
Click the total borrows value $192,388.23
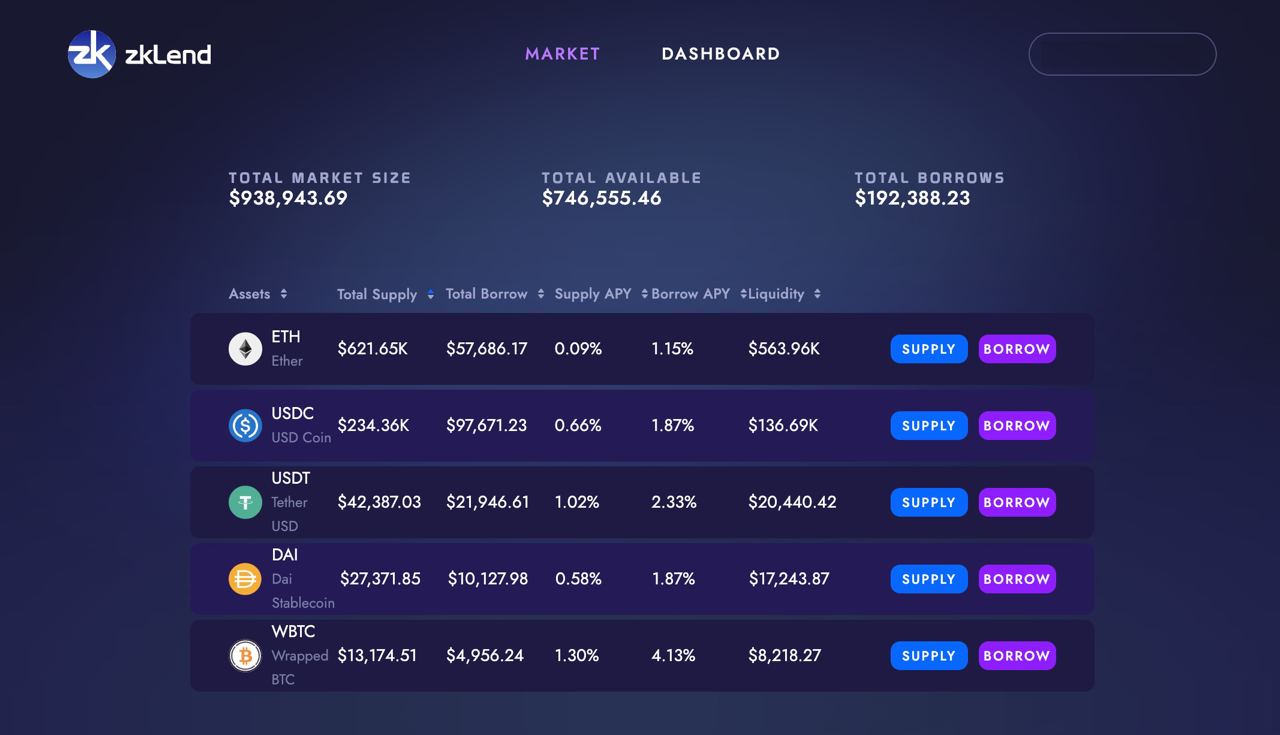(x=912, y=198)
